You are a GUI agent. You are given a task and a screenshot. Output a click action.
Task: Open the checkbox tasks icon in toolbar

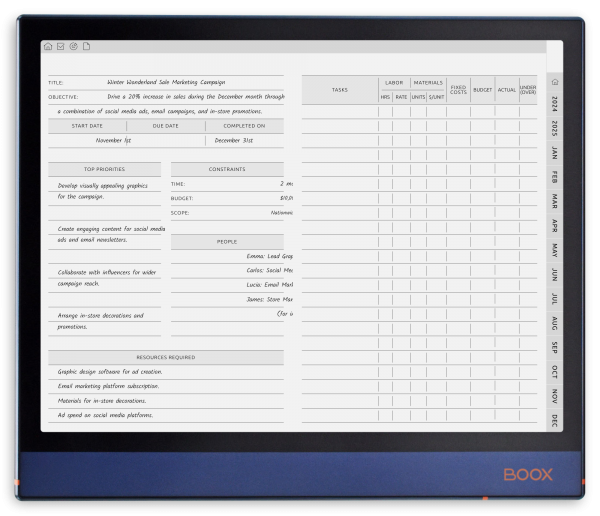[60, 46]
